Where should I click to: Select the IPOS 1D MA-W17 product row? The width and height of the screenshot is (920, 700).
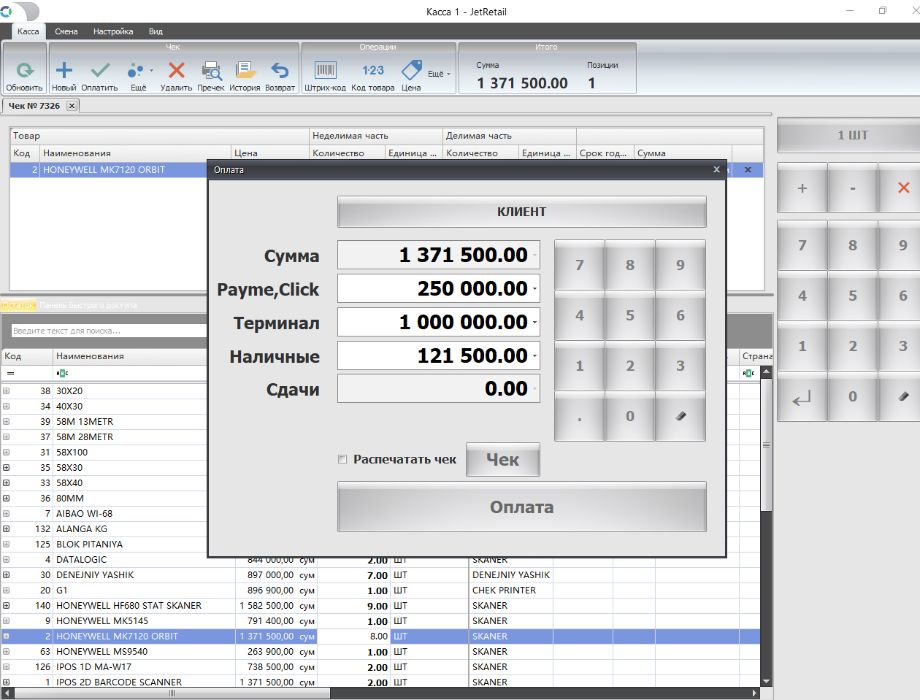click(380, 667)
